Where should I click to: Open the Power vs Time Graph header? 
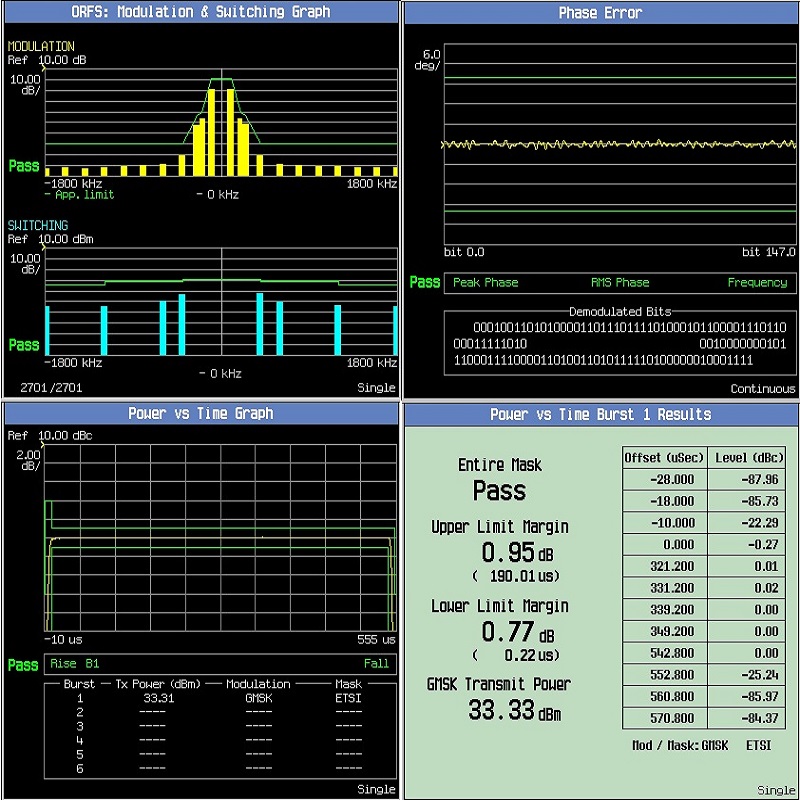(200, 413)
